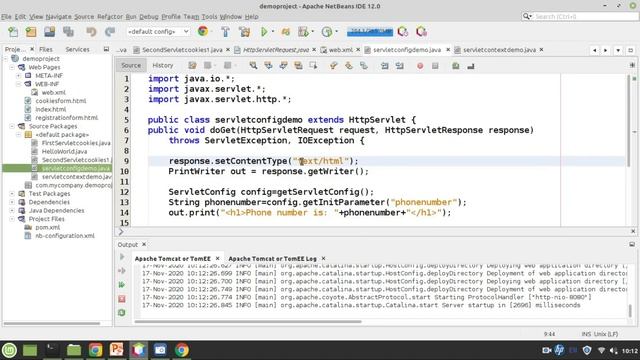Click Shift Line Left editor icon
The width and height of the screenshot is (640, 360).
(x=384, y=66)
